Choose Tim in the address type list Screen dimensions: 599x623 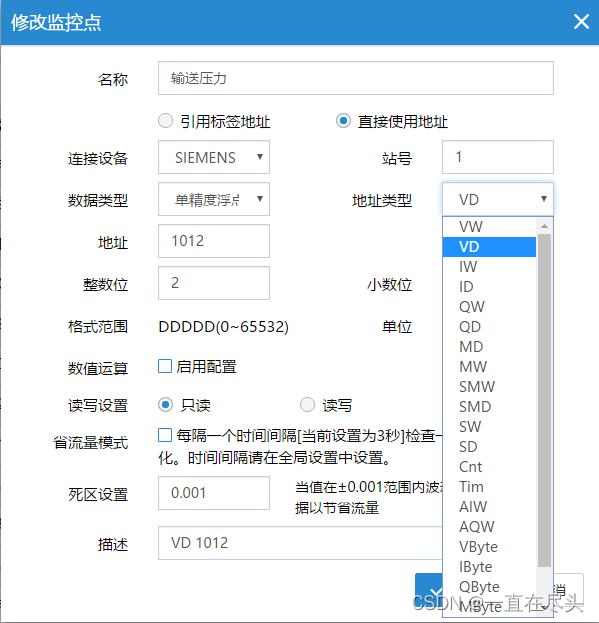[x=489, y=487]
